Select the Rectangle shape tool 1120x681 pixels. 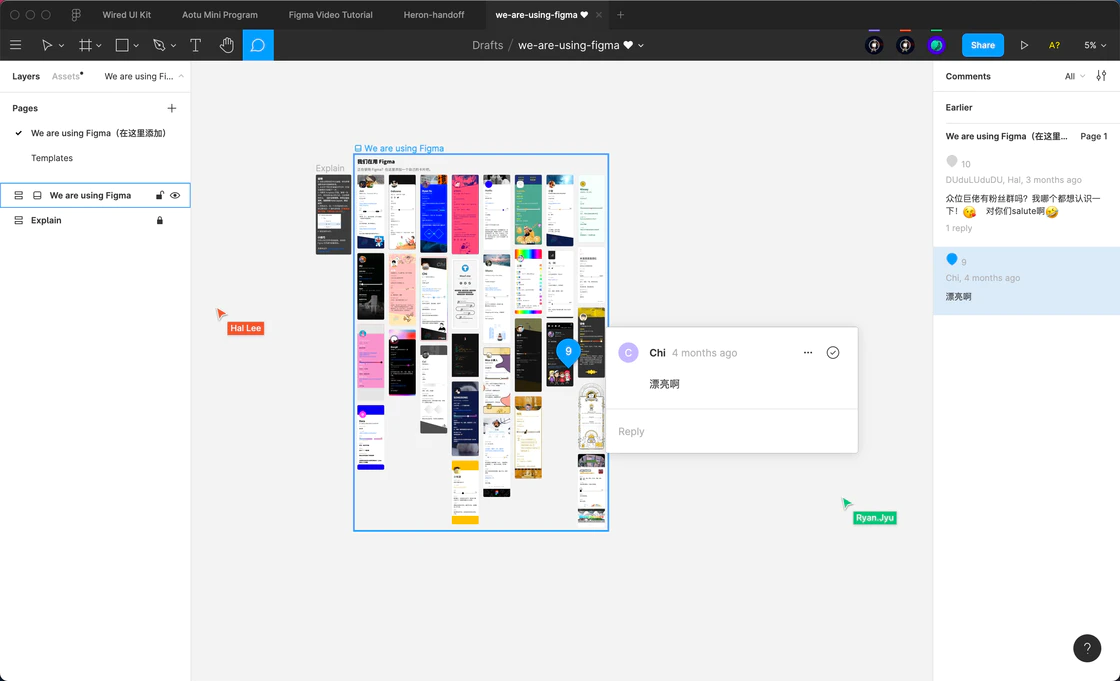pos(122,45)
